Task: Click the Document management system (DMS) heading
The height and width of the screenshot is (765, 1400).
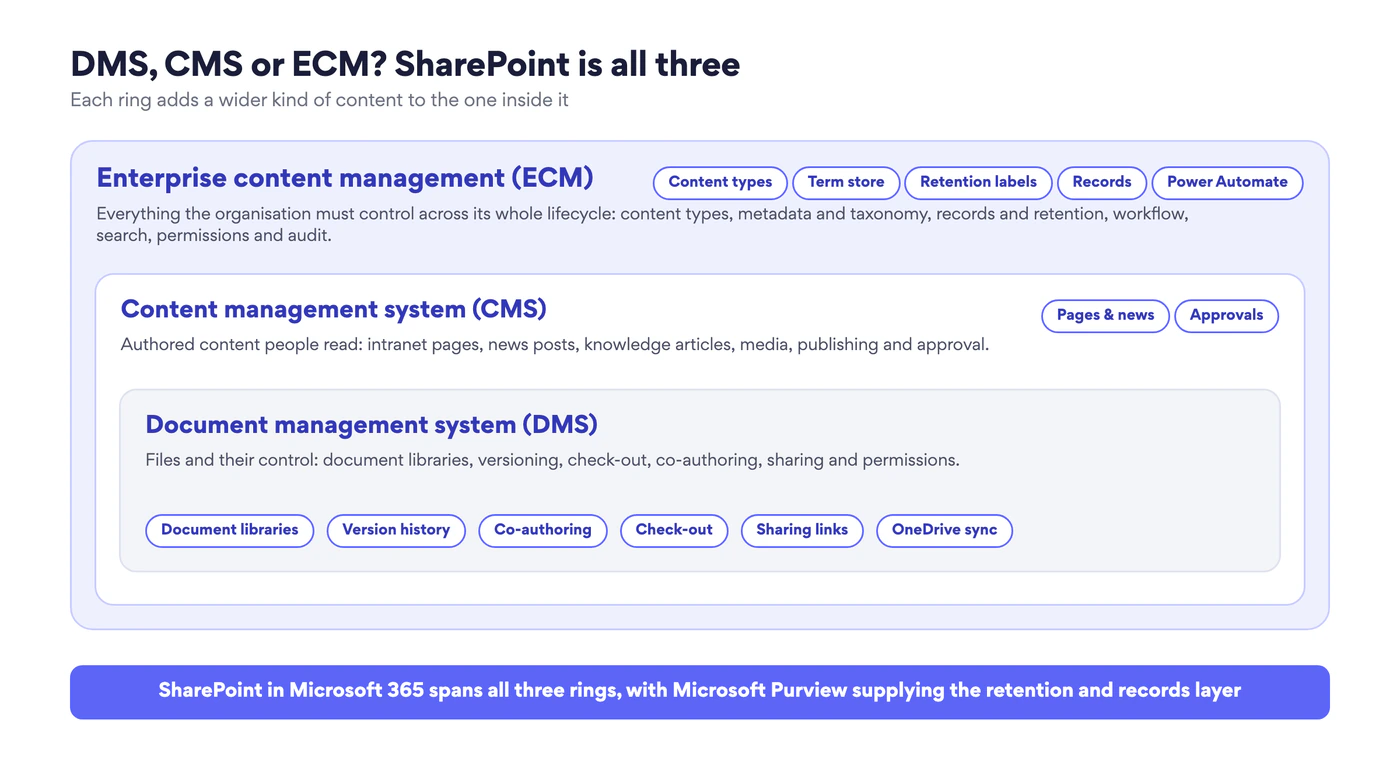Action: tap(372, 425)
